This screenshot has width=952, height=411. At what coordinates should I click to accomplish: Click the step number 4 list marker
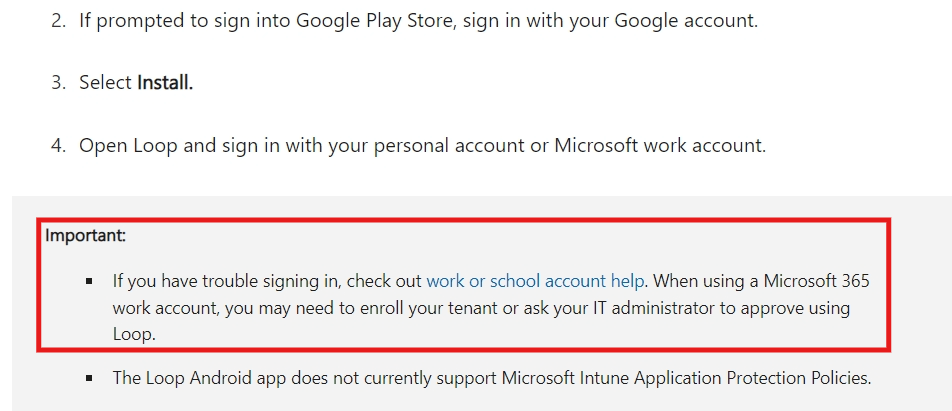click(58, 146)
